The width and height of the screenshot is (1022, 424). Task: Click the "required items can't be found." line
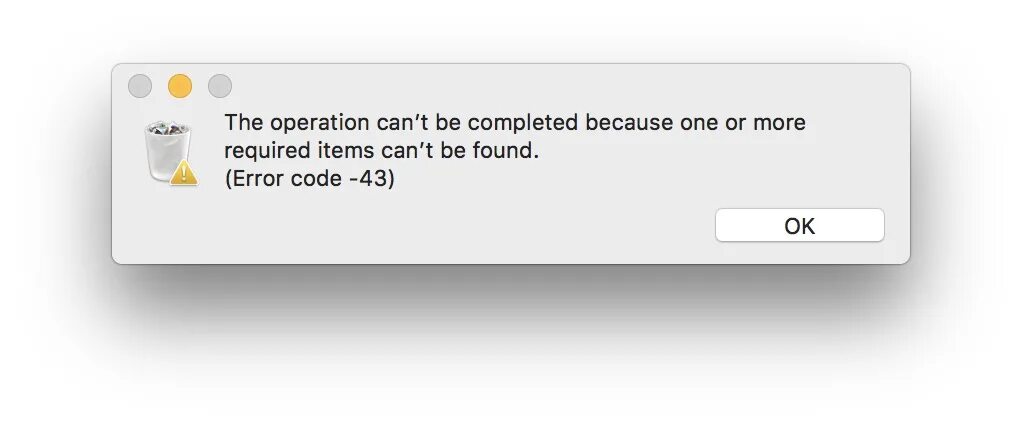[x=382, y=151]
